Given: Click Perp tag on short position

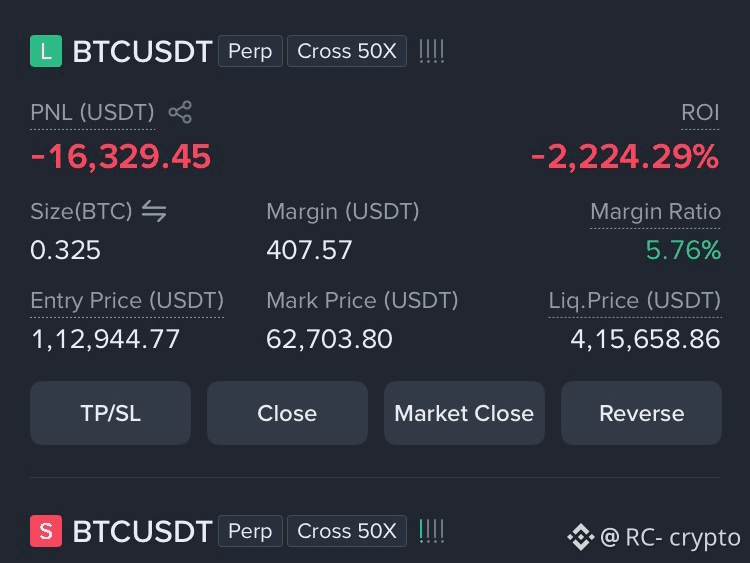Looking at the screenshot, I should tap(250, 531).
